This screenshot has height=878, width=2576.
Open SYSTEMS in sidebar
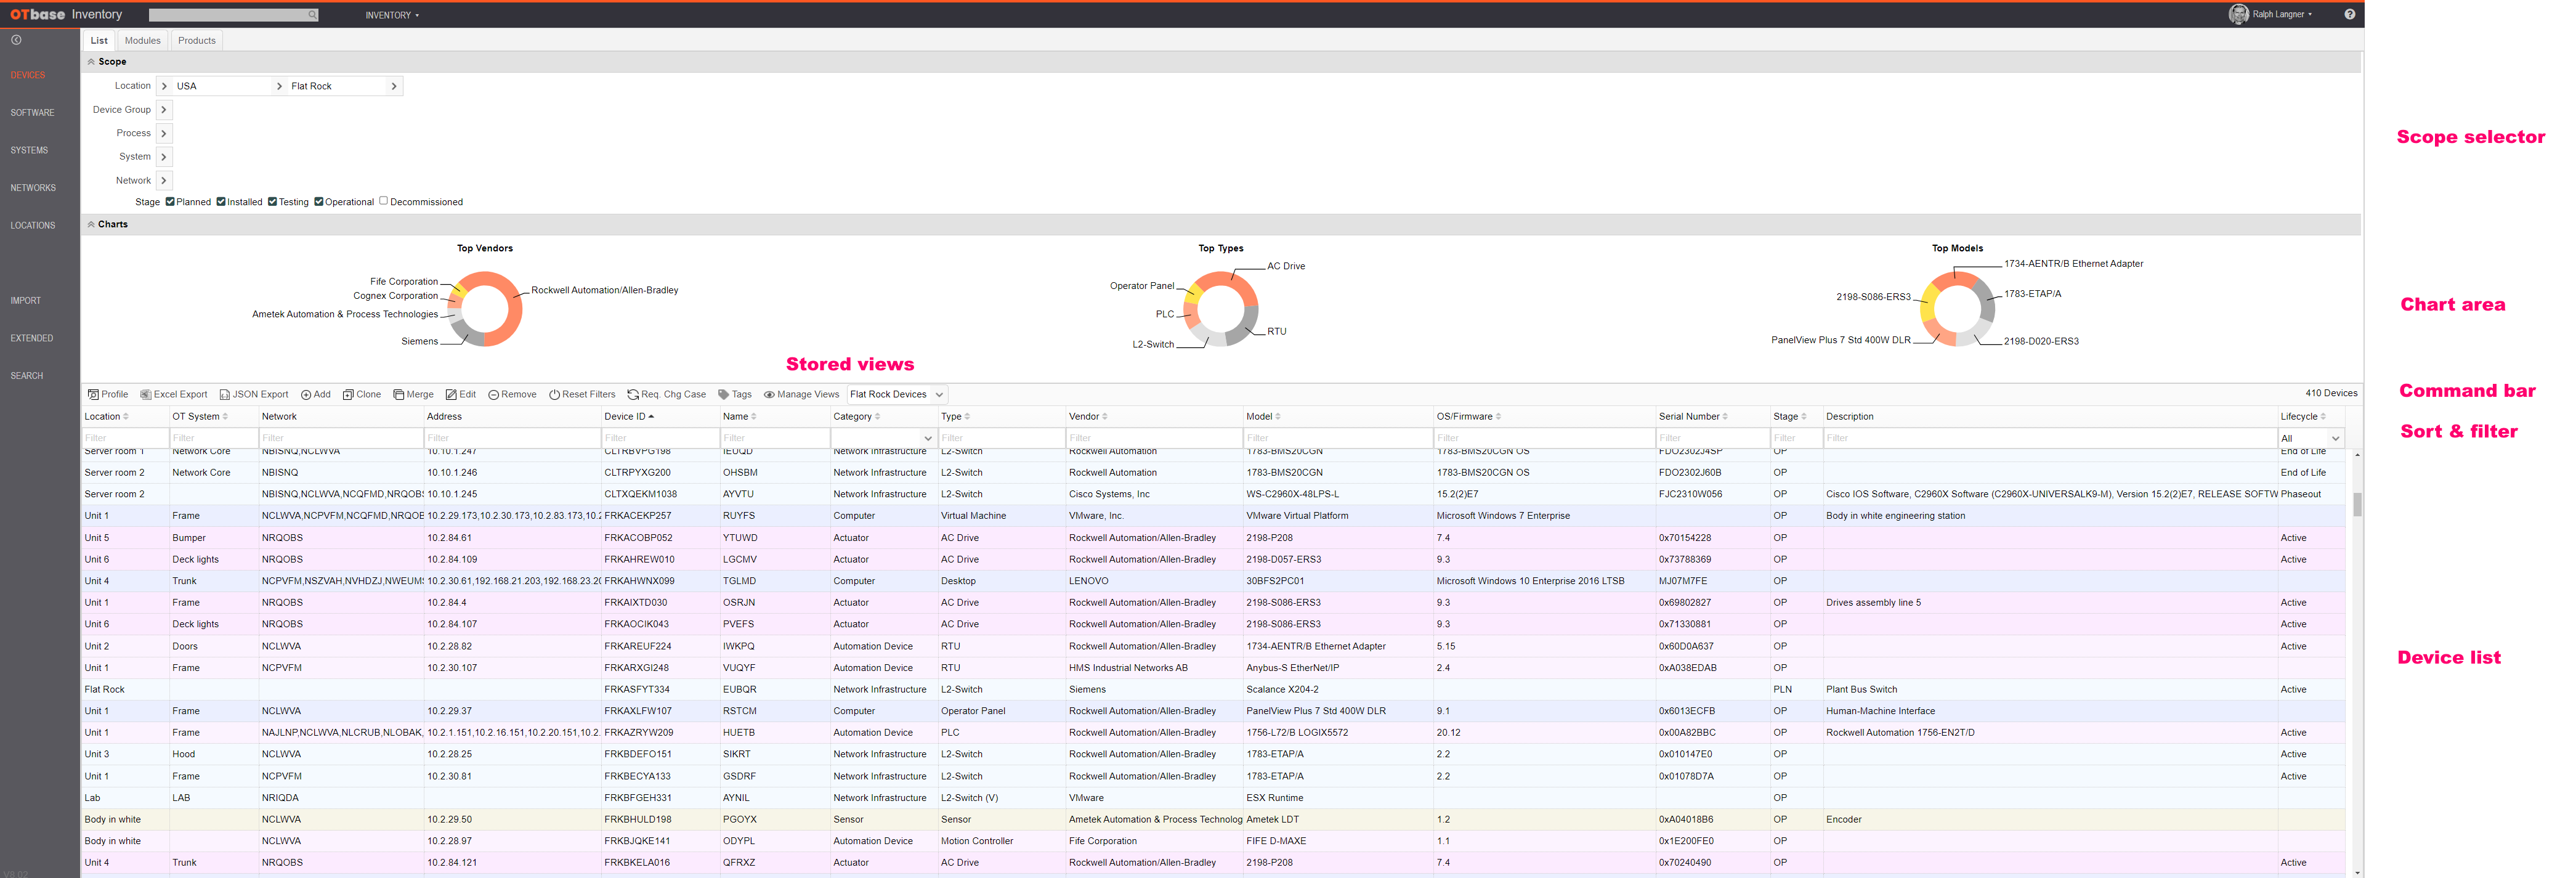(x=29, y=151)
